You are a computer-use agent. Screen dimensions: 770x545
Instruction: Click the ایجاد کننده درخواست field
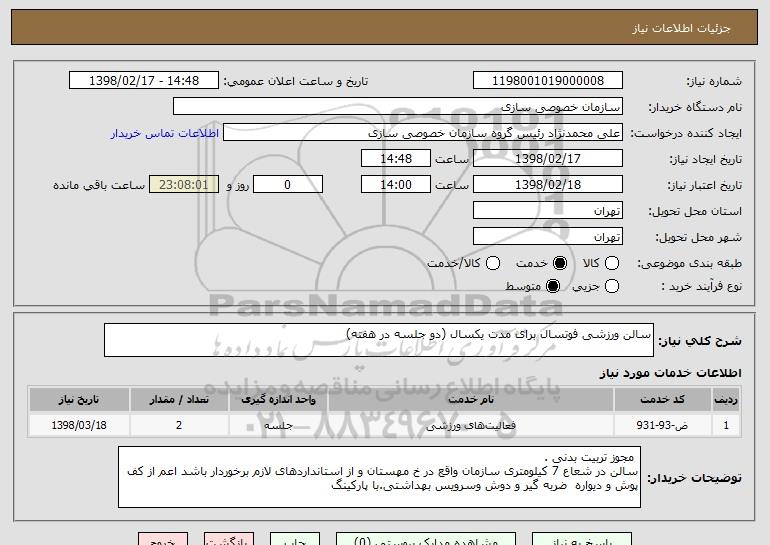[x=423, y=133]
